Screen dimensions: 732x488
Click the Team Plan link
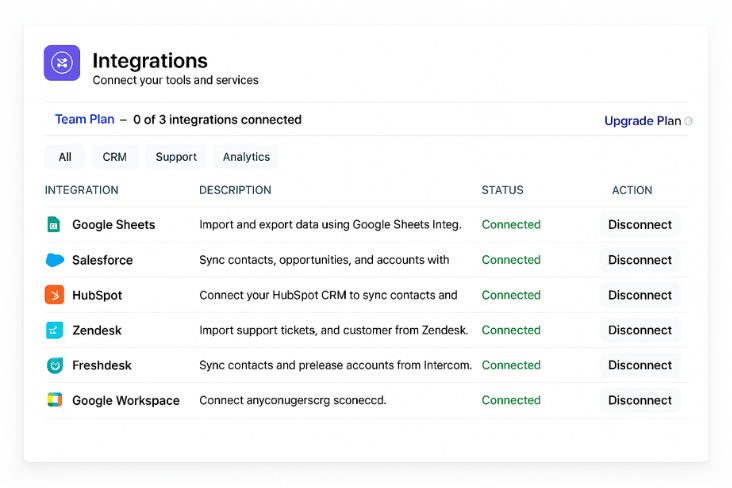click(x=84, y=120)
